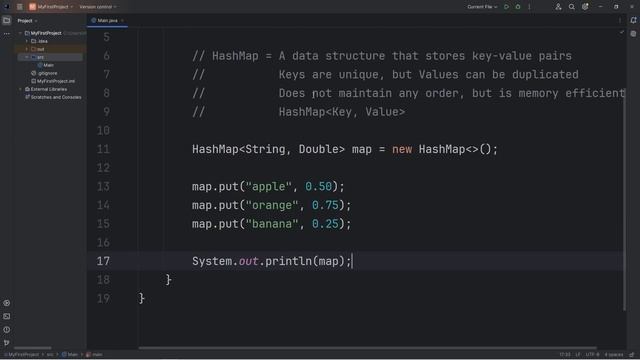Expand External Libraries node arrow
Image resolution: width=640 pixels, height=360 pixels.
pyautogui.click(x=20, y=89)
